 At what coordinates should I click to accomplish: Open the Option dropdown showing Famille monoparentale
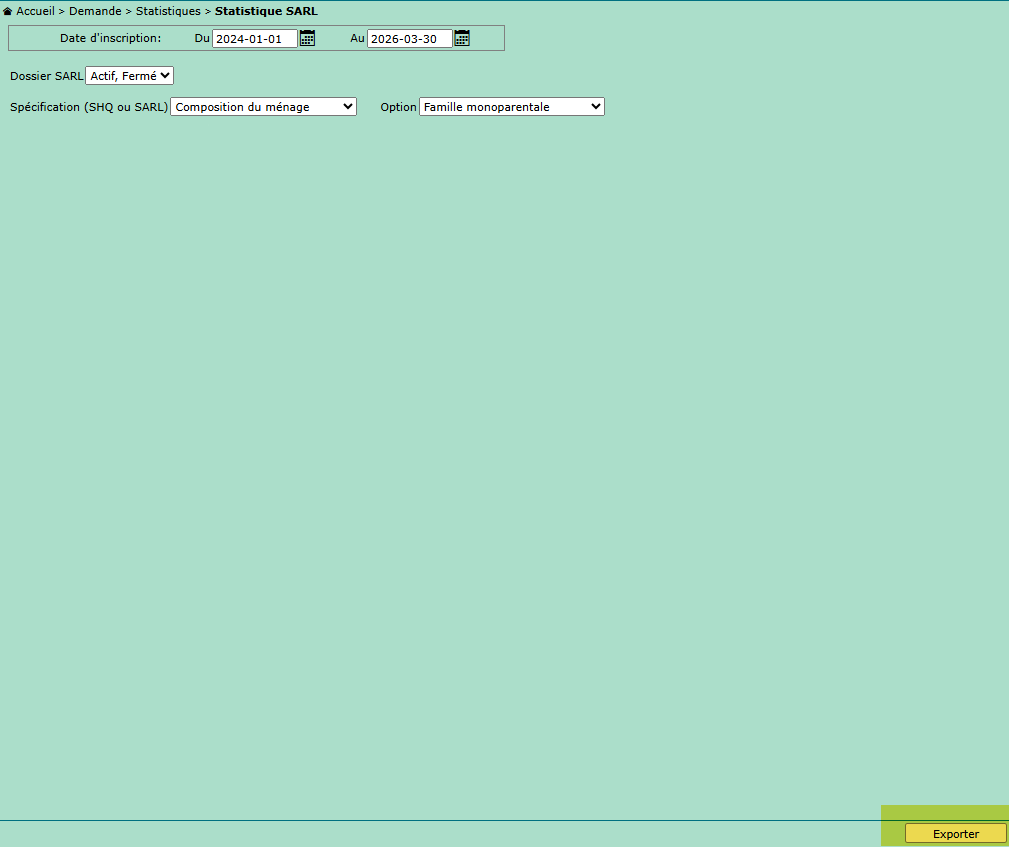[511, 107]
